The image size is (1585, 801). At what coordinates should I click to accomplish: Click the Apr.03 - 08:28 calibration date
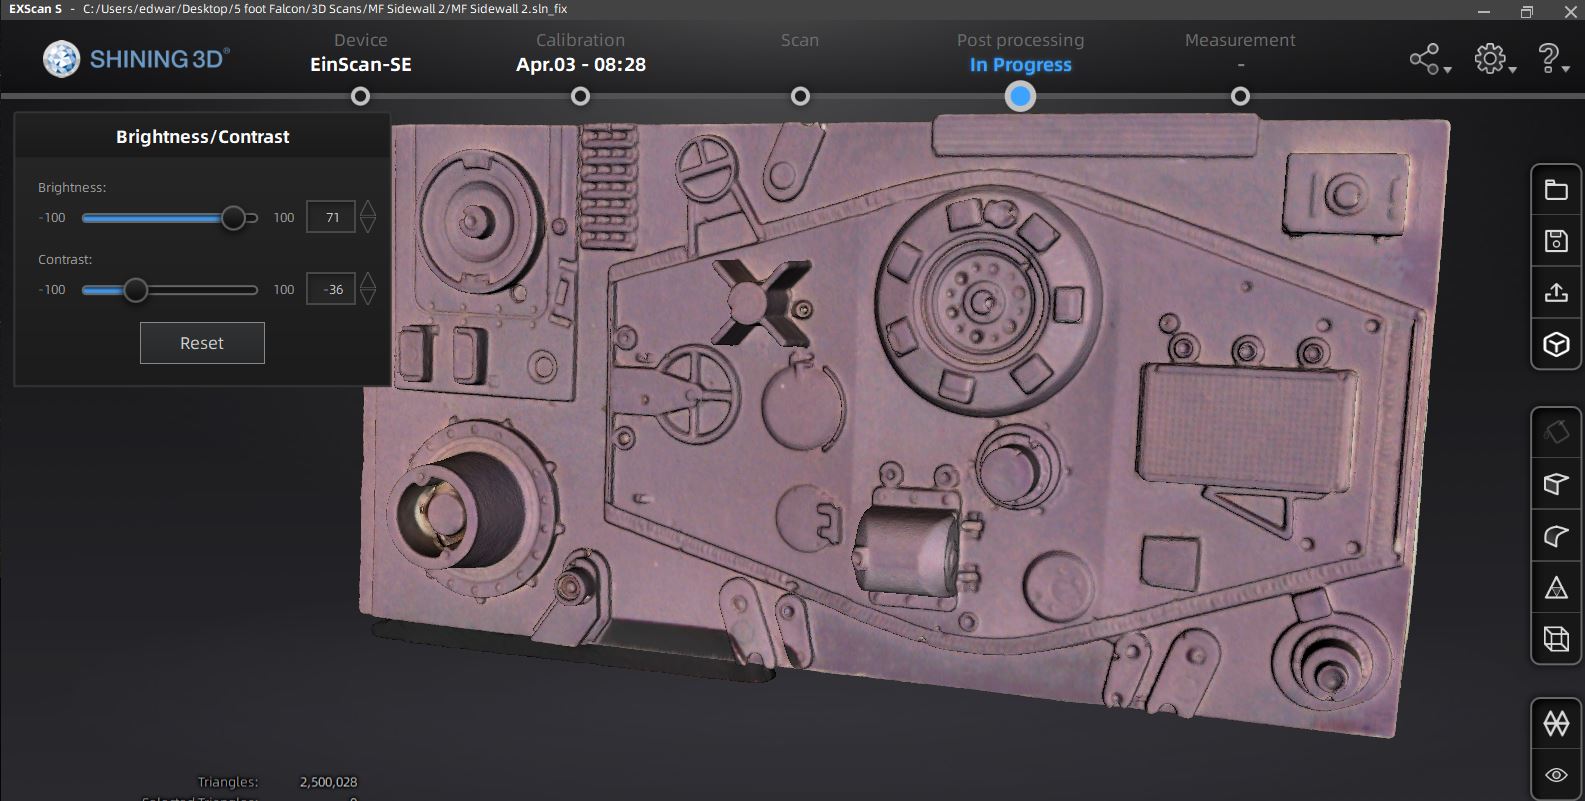coord(581,65)
